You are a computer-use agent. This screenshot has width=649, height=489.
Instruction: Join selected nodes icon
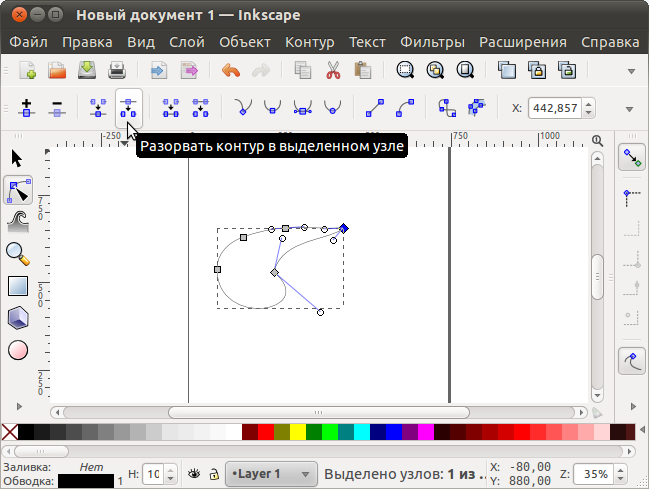[x=98, y=108]
